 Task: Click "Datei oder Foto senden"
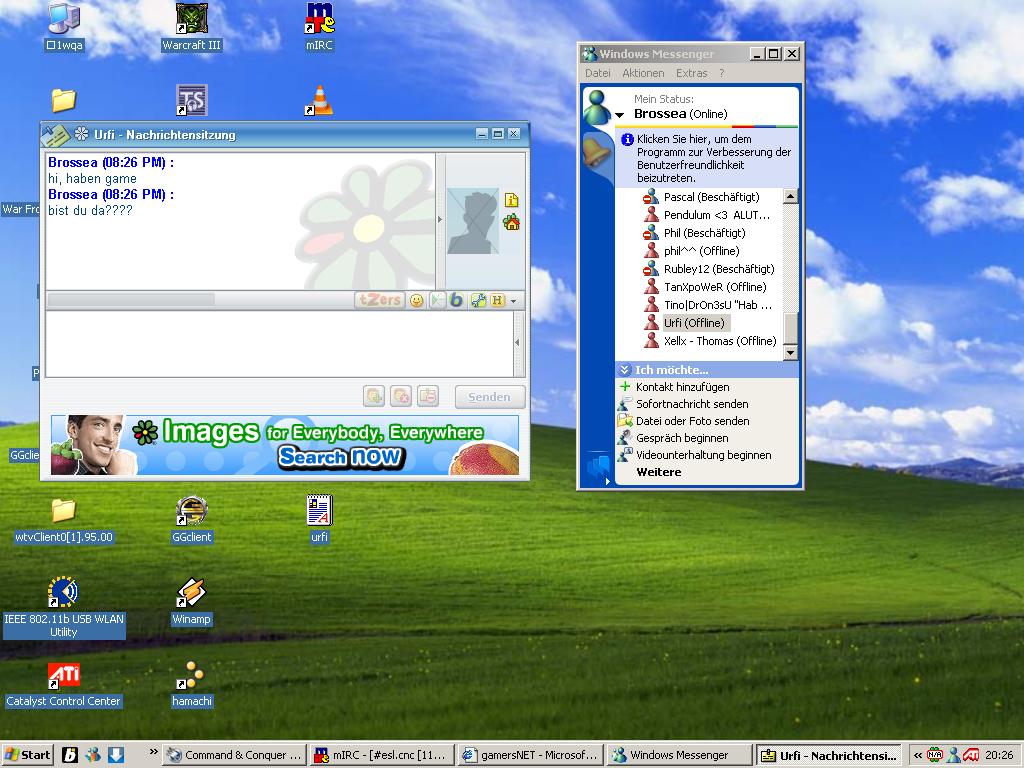(x=693, y=421)
